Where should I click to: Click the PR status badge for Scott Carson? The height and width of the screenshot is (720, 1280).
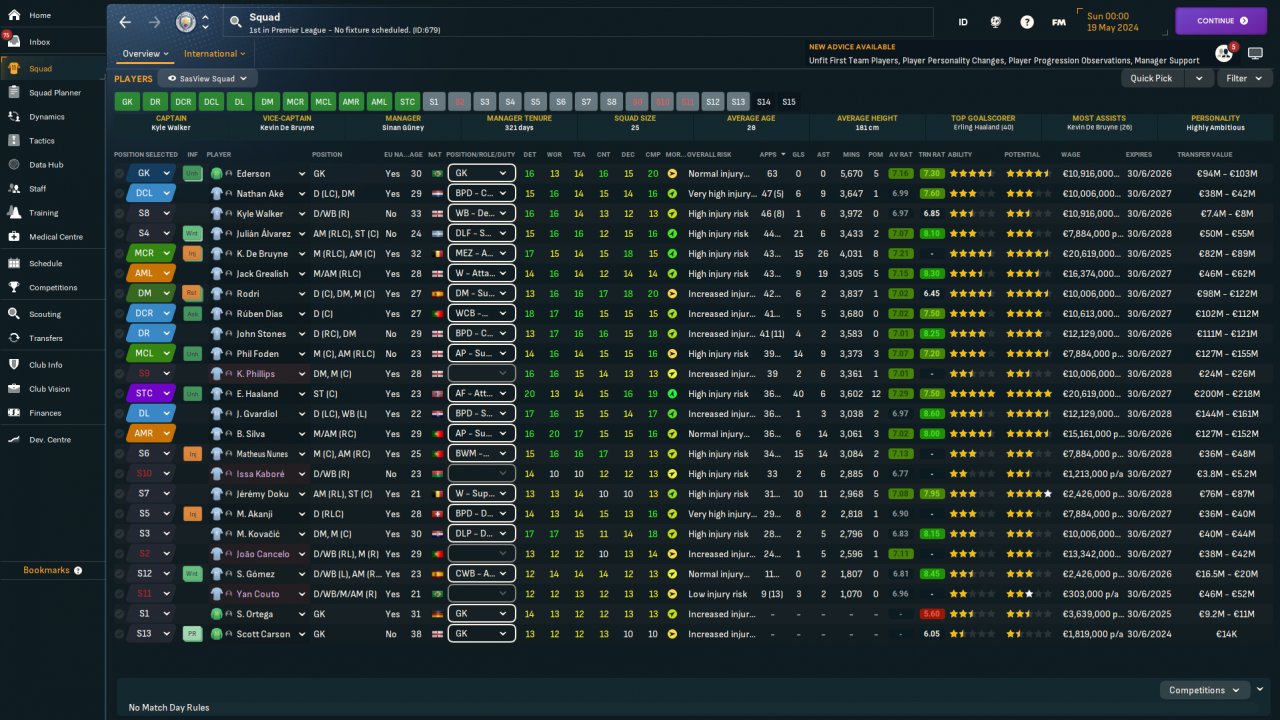[193, 634]
